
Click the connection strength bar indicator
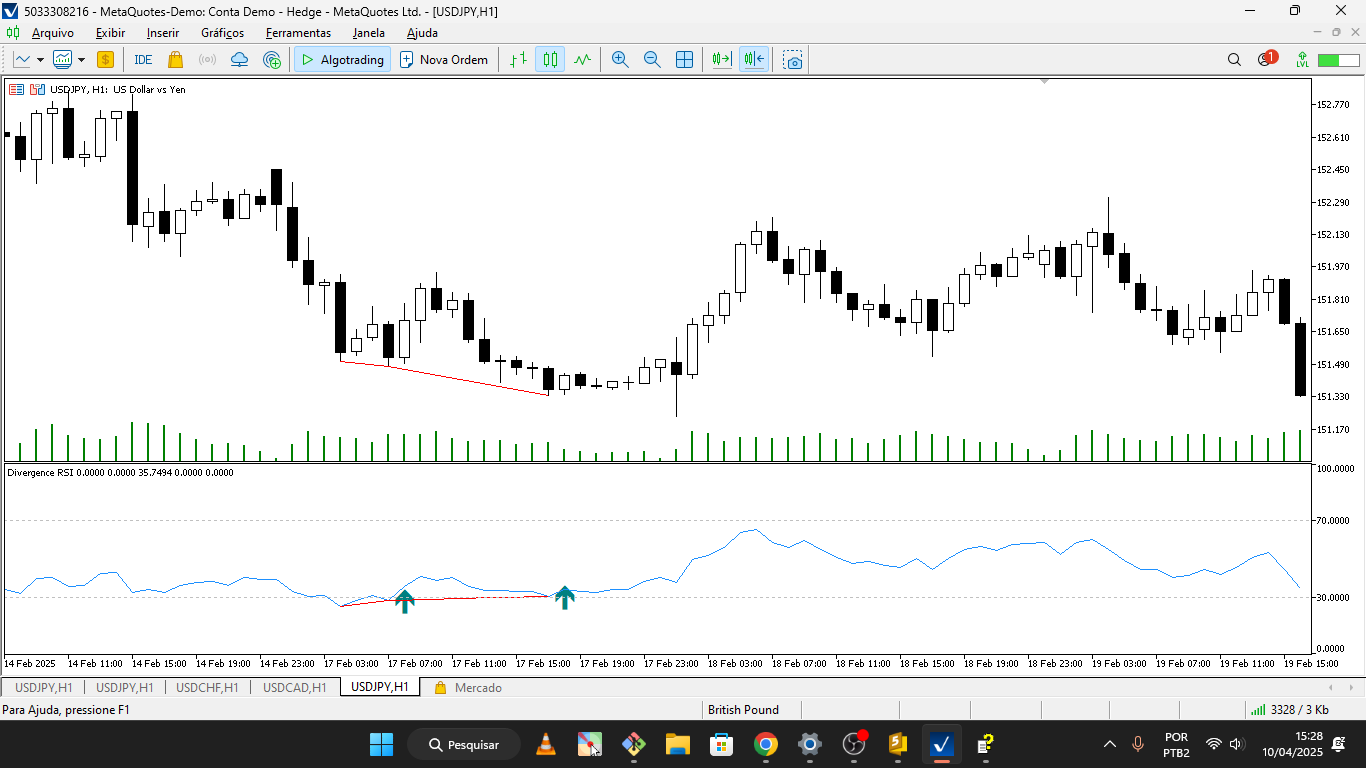click(1257, 709)
